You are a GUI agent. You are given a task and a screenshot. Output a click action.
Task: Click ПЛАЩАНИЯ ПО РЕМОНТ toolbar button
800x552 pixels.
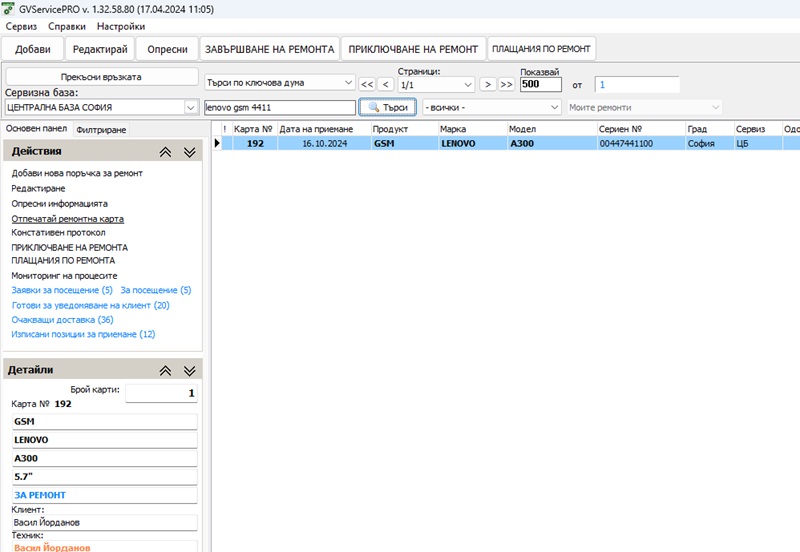pyautogui.click(x=541, y=49)
